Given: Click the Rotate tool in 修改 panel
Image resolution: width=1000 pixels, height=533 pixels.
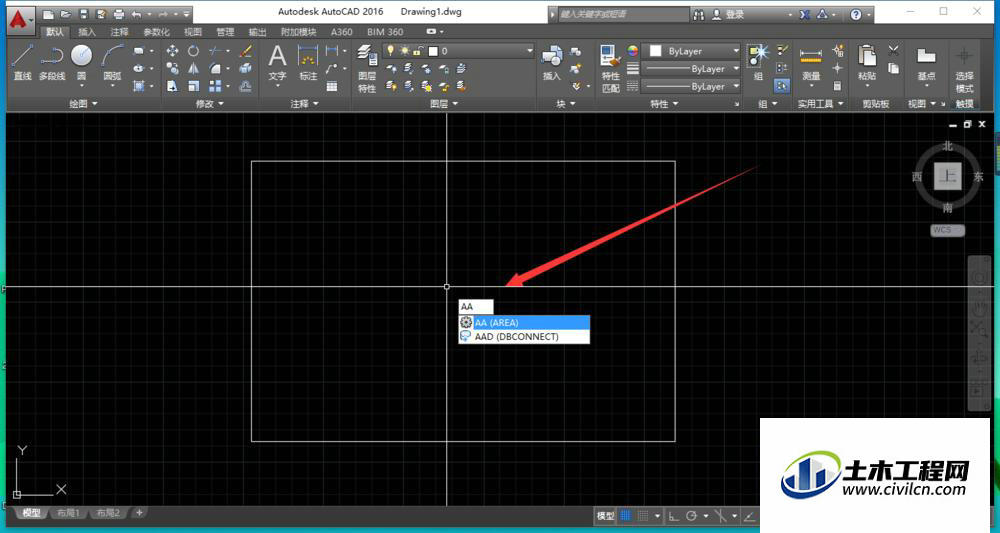Looking at the screenshot, I should pos(193,51).
